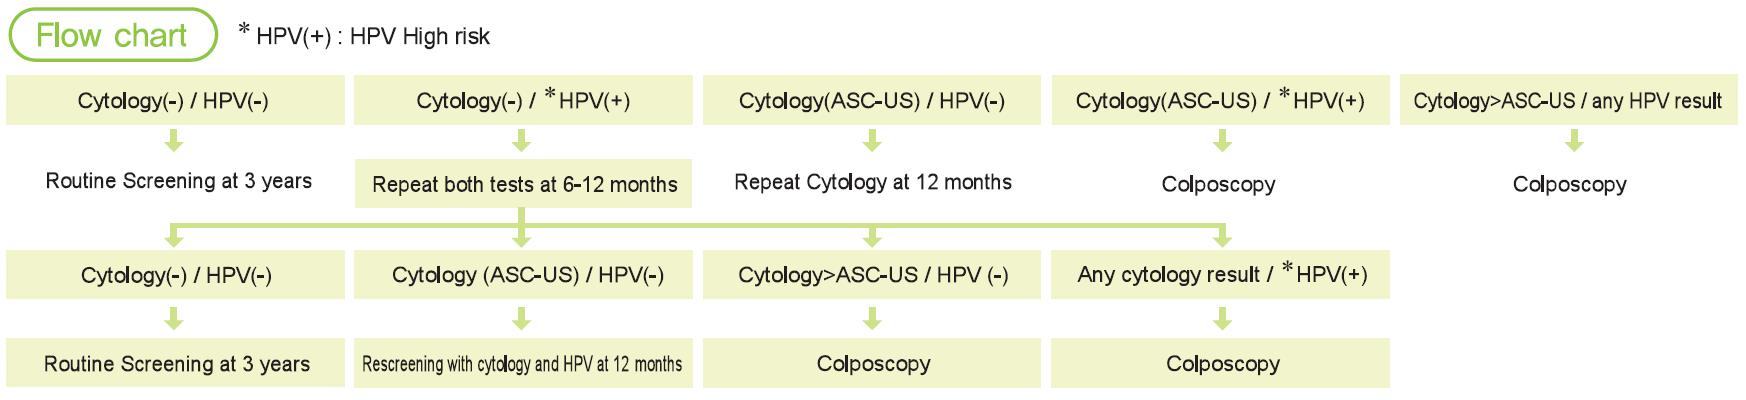Click the Cytology>ASC-US / any HPV result box

point(1567,100)
